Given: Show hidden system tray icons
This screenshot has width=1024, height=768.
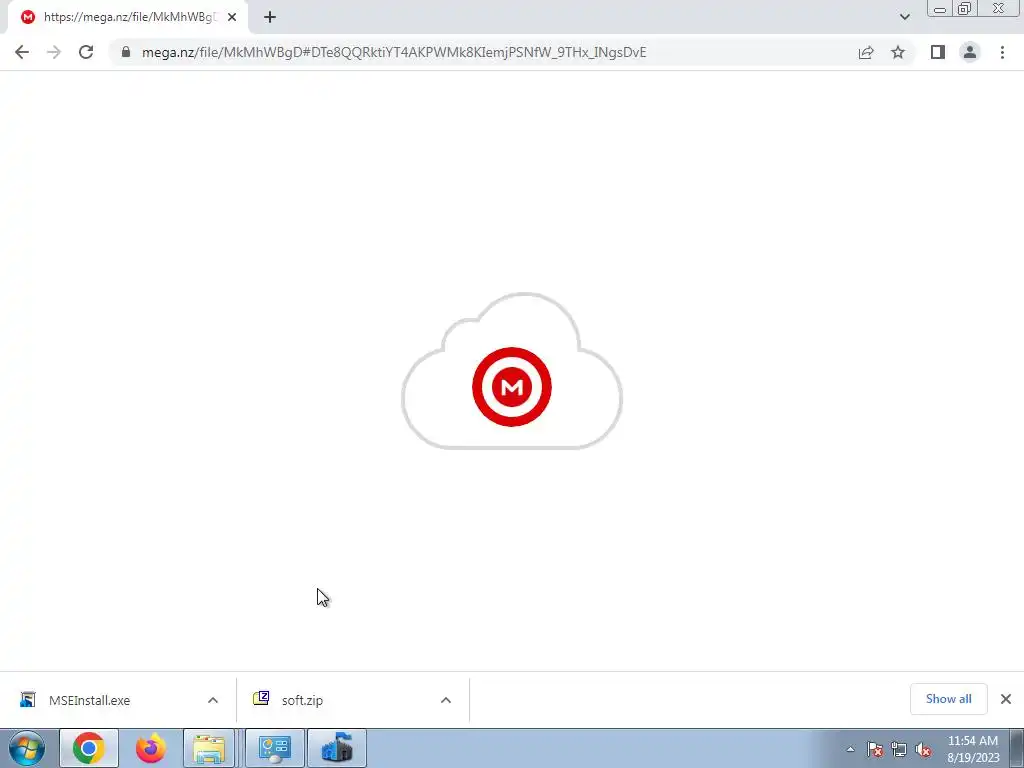Looking at the screenshot, I should [x=850, y=750].
